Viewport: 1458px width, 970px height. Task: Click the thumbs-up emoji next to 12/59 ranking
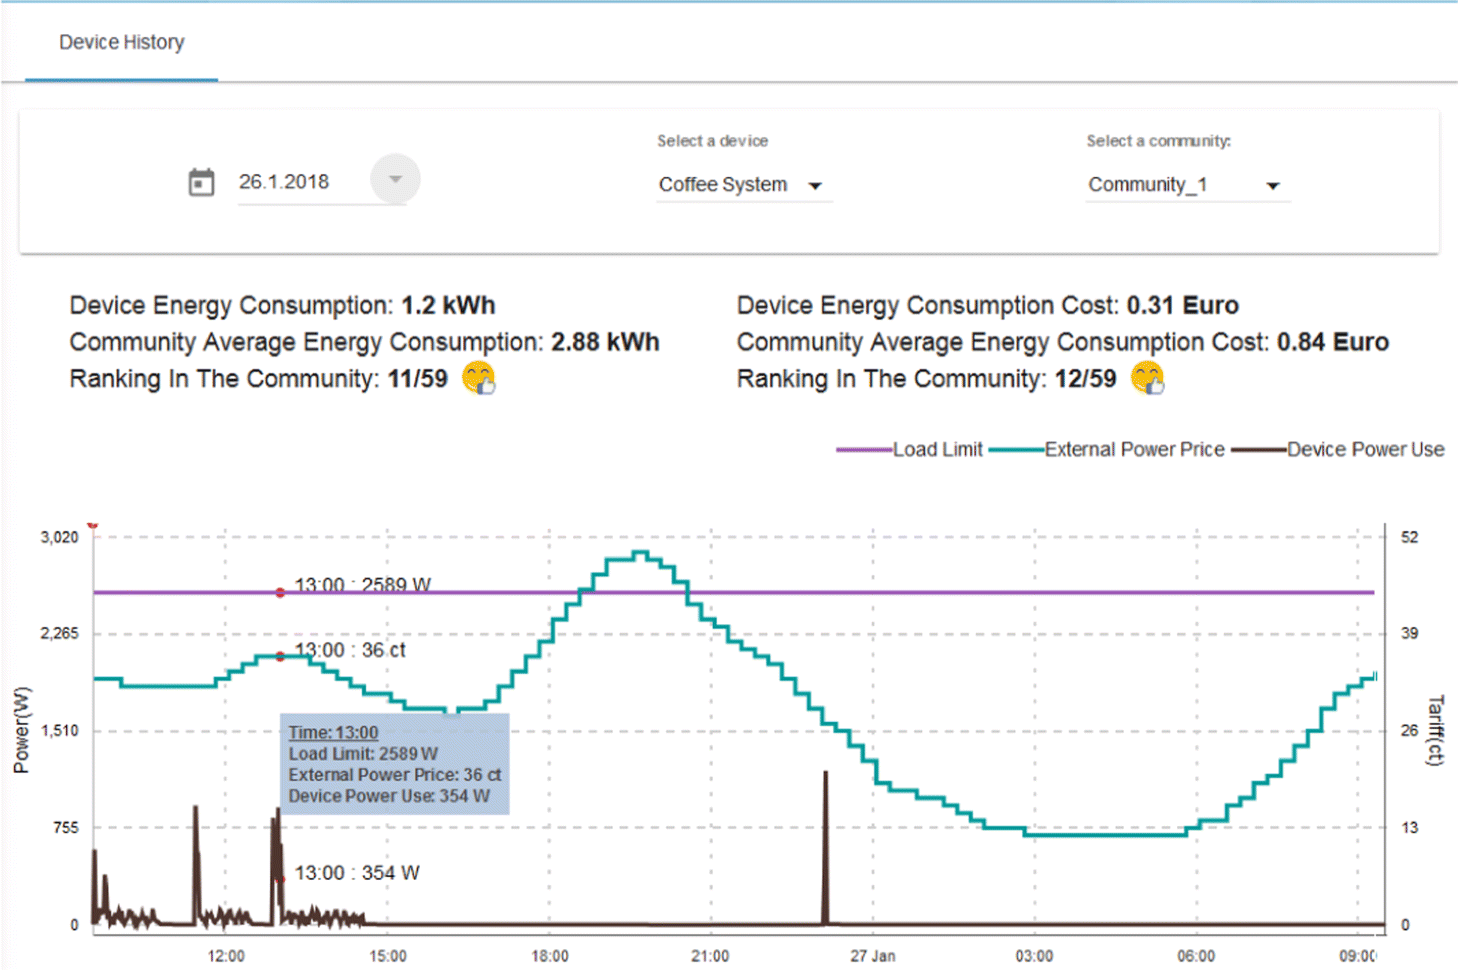point(1147,378)
